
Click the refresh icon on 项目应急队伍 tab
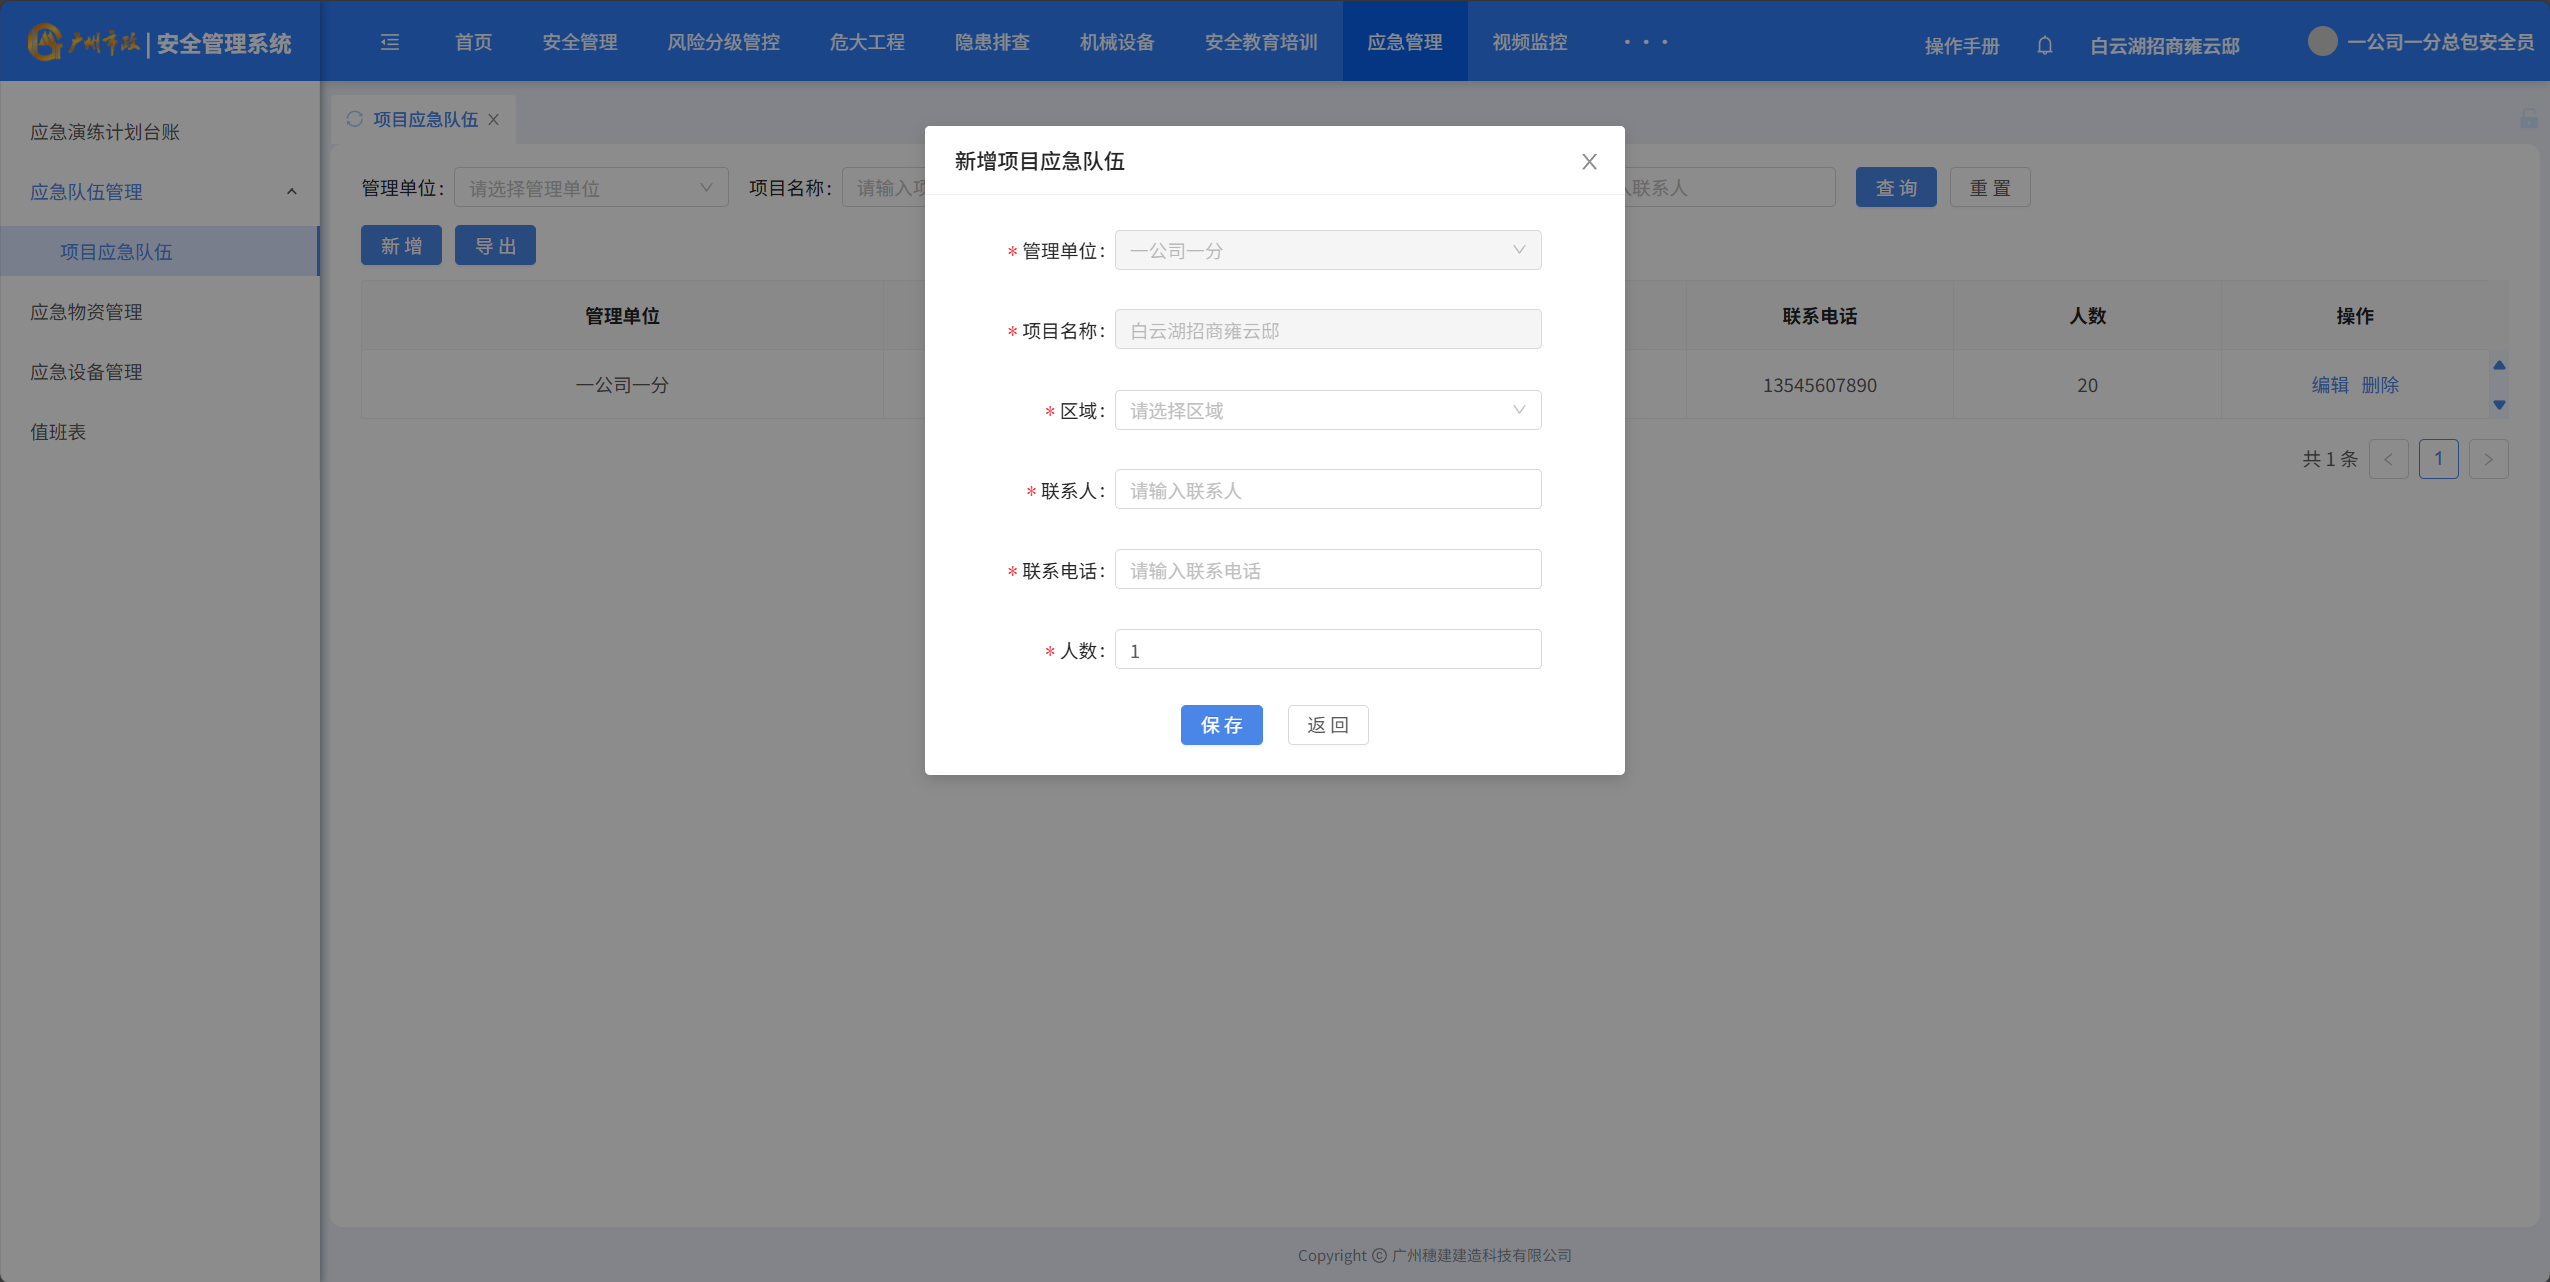point(354,119)
